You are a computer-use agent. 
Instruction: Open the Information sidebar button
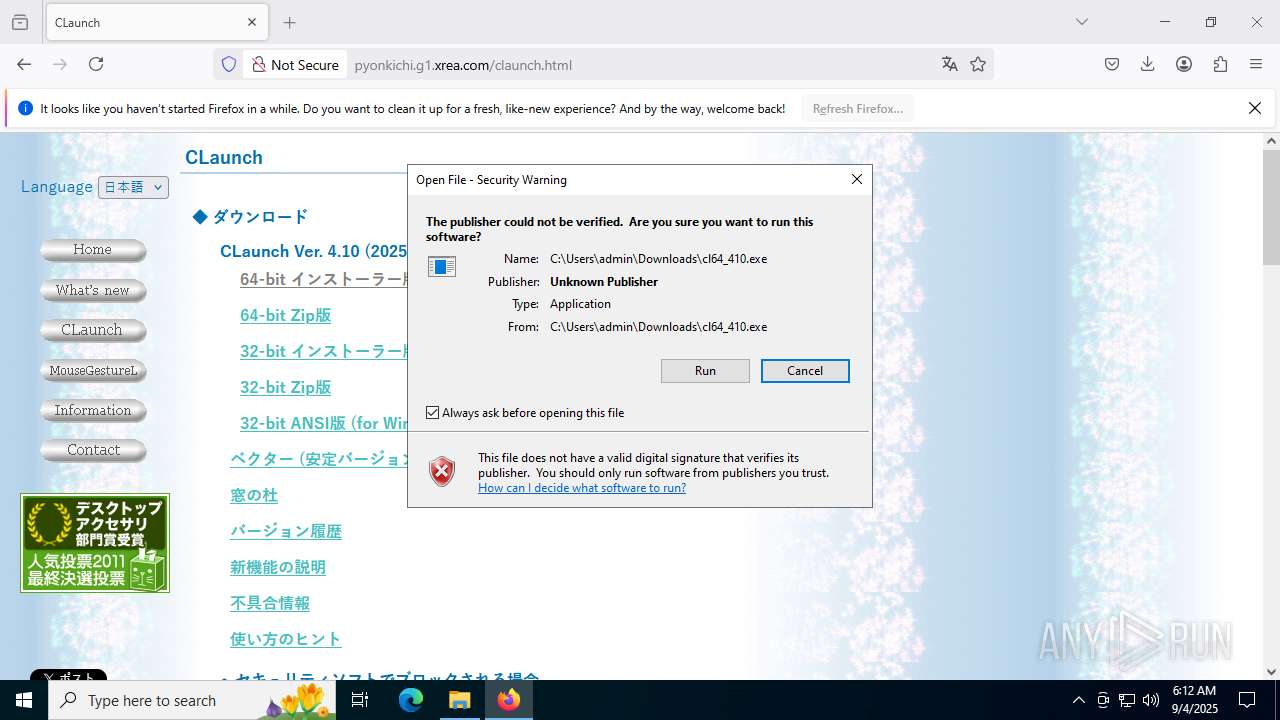coord(93,411)
